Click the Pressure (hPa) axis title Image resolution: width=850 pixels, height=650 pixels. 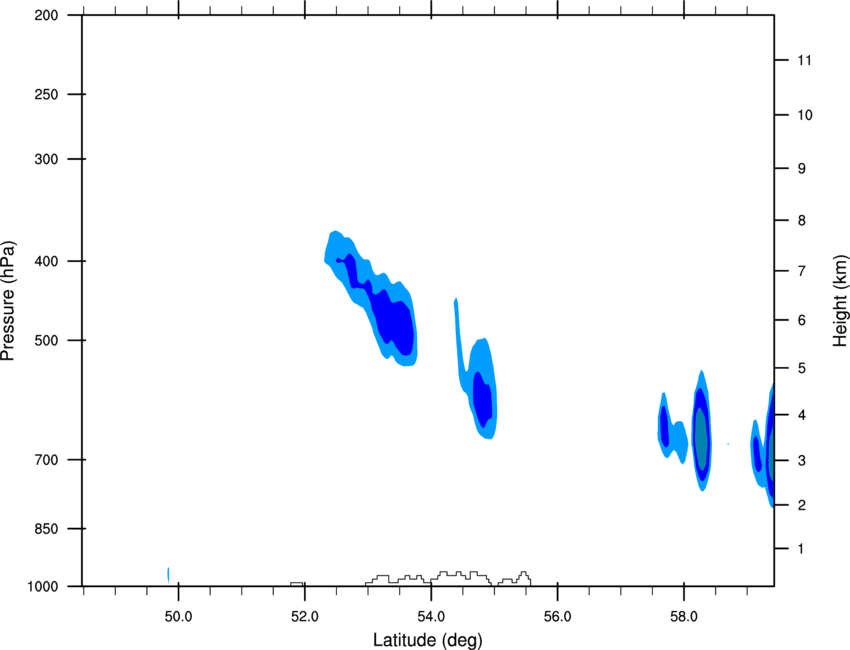(x=8, y=300)
